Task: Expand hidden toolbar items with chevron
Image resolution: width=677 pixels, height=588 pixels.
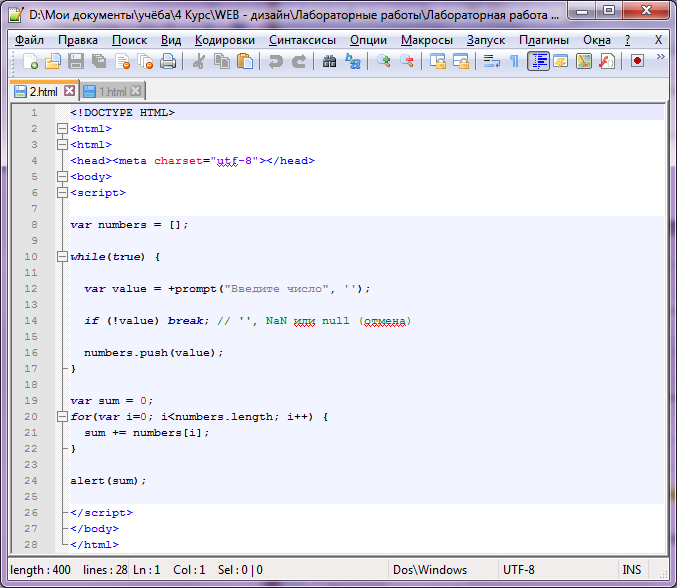Action: pyautogui.click(x=660, y=58)
